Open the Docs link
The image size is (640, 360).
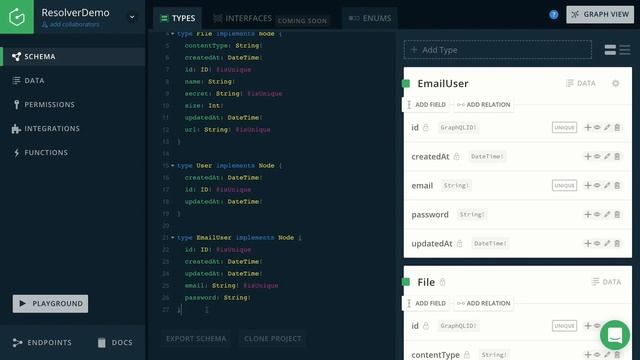click(x=115, y=342)
